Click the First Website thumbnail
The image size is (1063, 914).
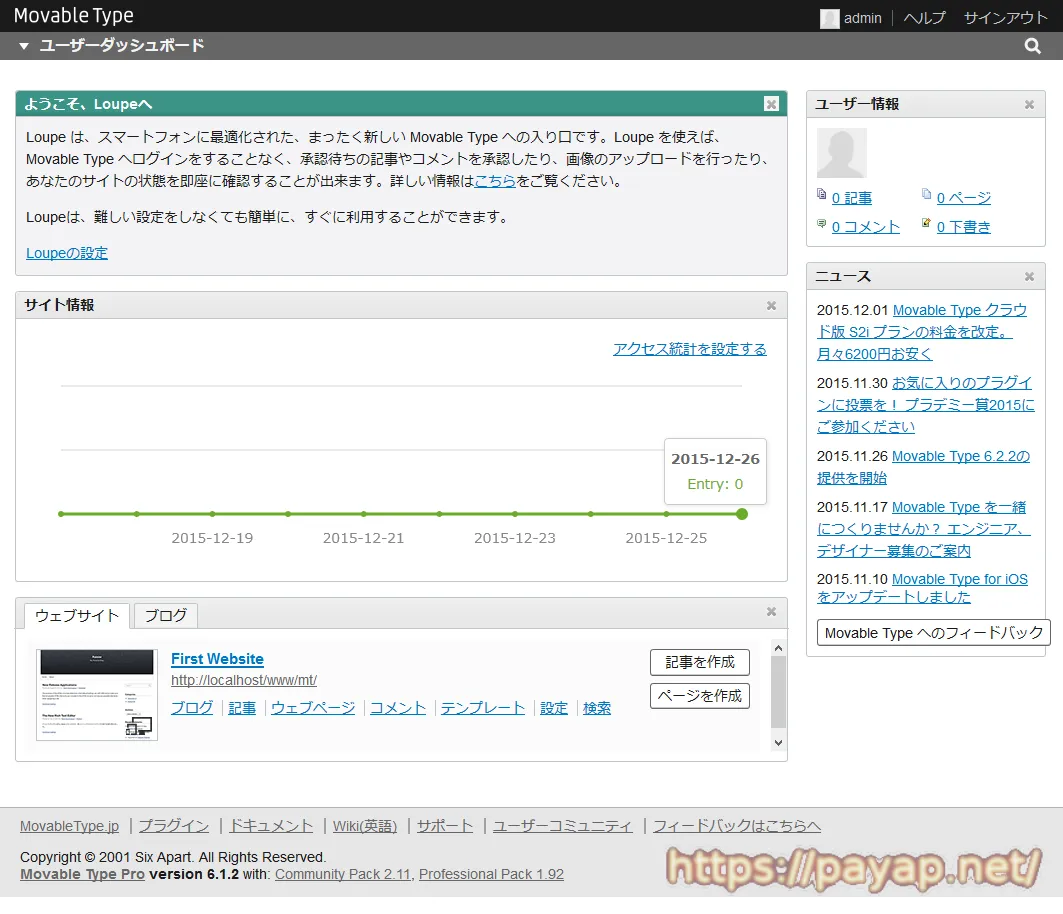(97, 694)
